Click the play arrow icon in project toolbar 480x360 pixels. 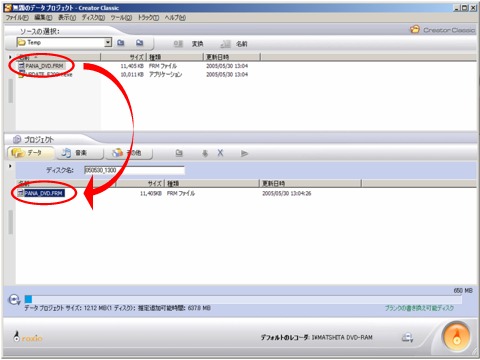(244, 153)
